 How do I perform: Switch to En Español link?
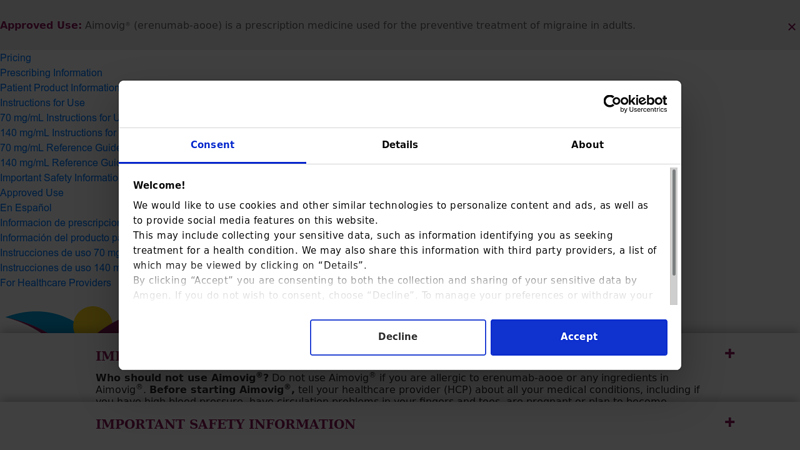coord(26,208)
